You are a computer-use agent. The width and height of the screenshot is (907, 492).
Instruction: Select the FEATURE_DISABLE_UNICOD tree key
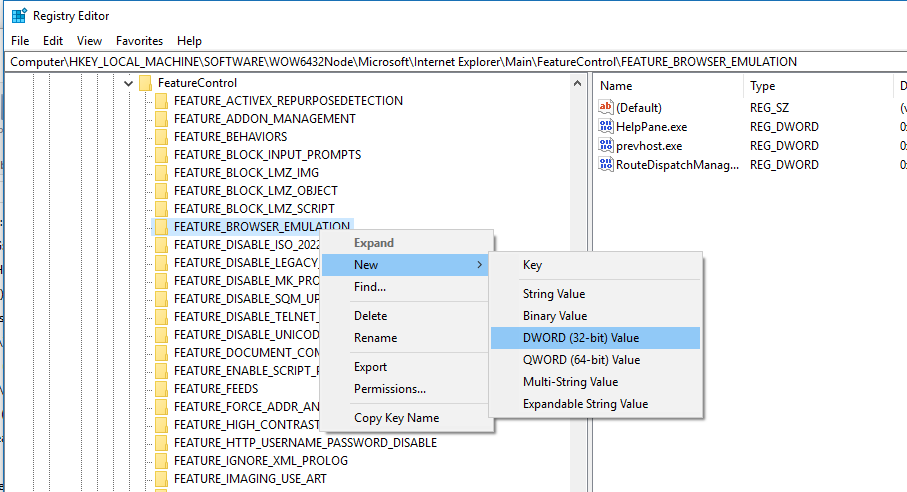click(246, 335)
